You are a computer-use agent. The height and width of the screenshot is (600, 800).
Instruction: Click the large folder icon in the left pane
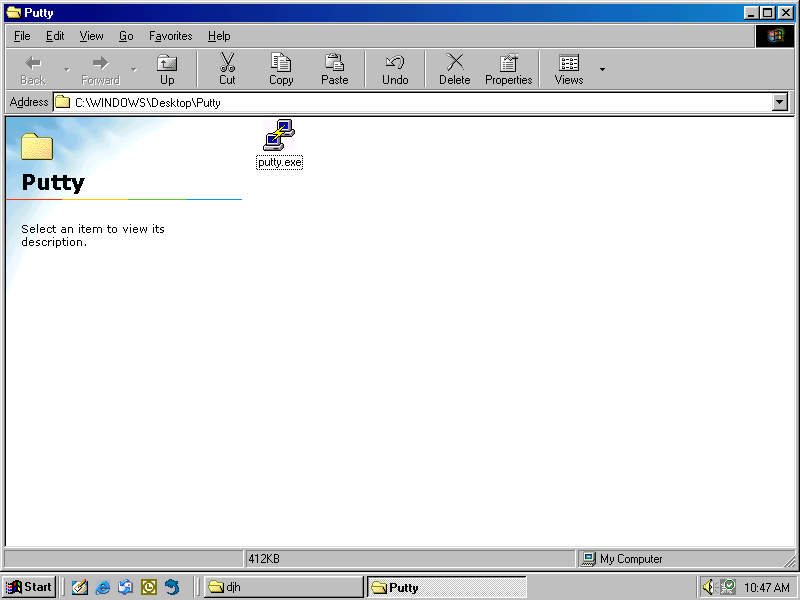[x=37, y=146]
